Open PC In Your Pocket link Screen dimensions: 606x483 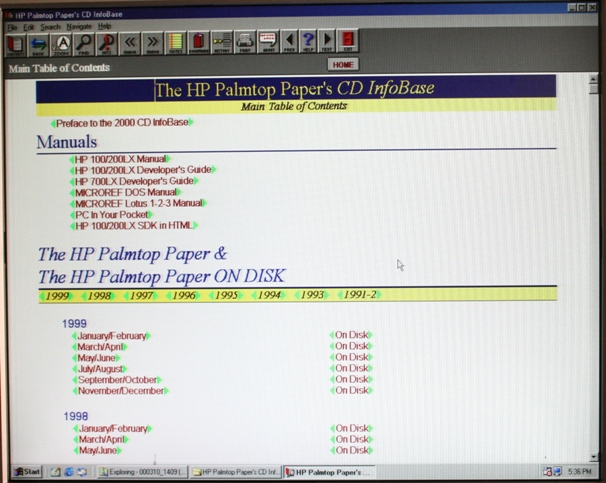tap(112, 214)
